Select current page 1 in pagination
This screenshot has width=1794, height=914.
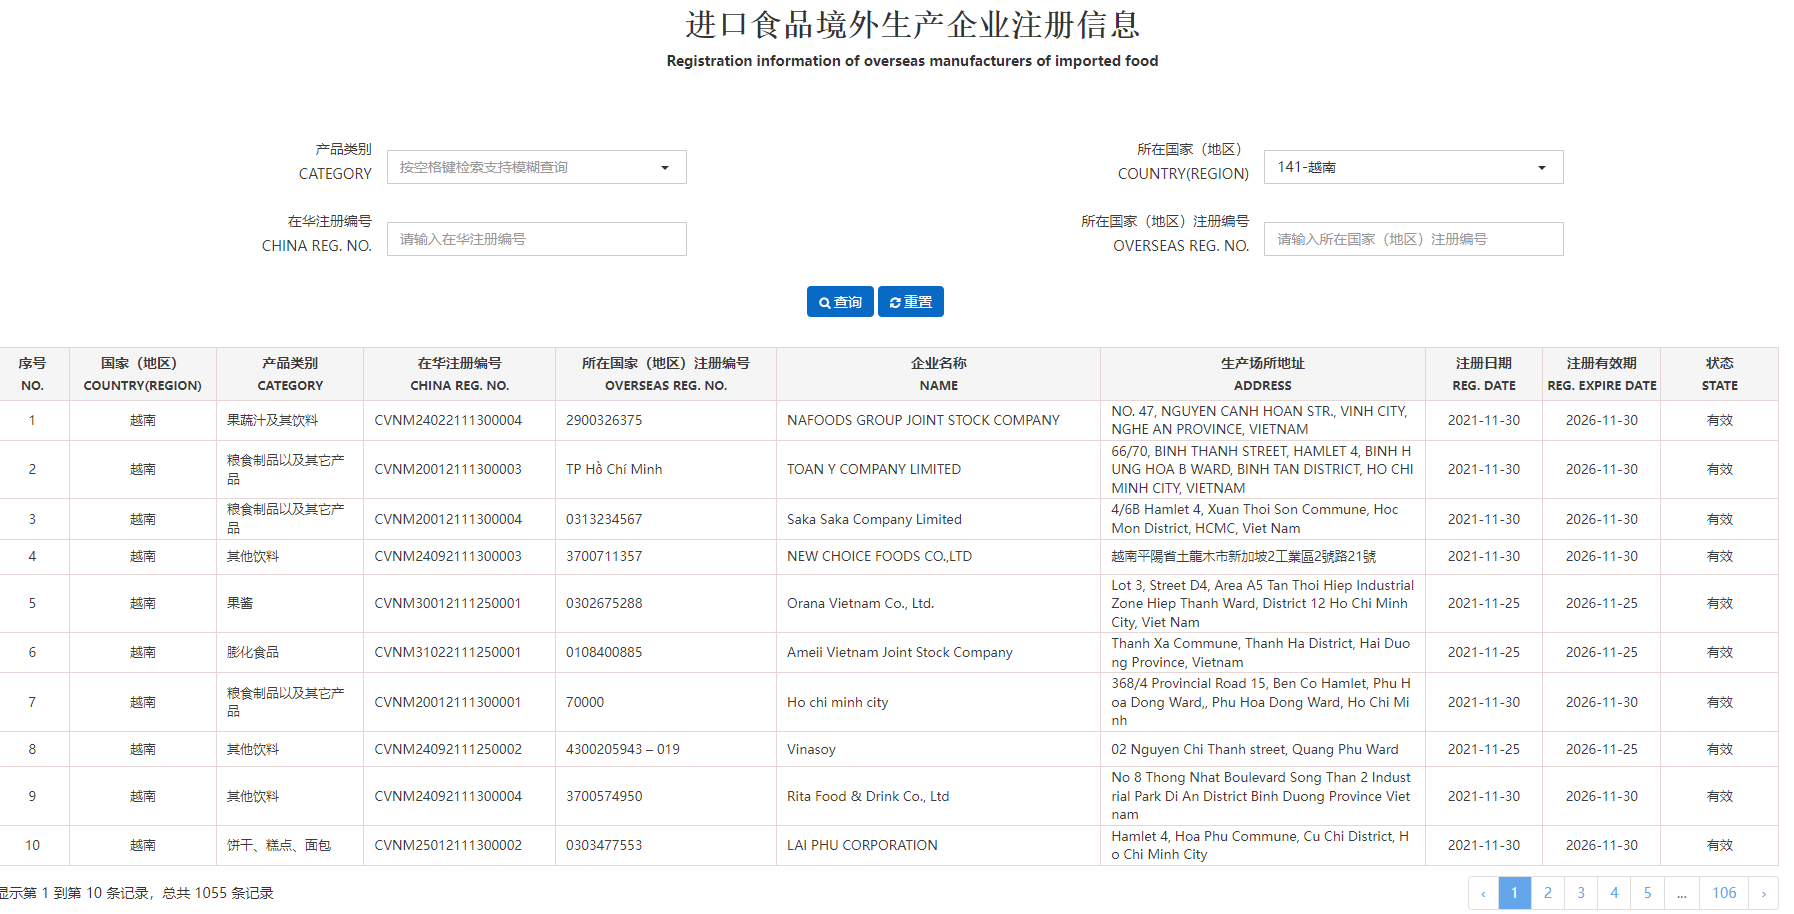tap(1514, 893)
